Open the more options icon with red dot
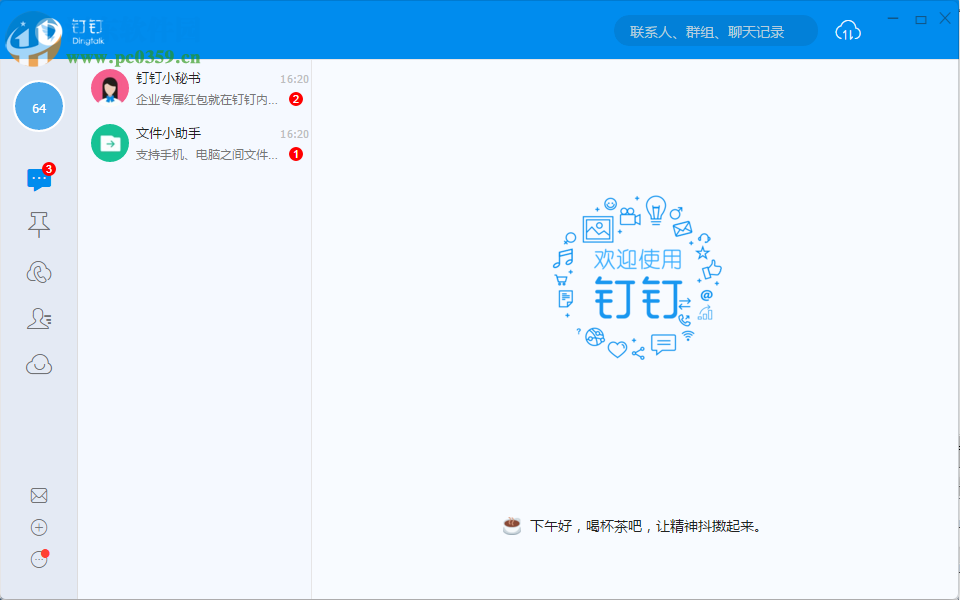 pyautogui.click(x=39, y=558)
